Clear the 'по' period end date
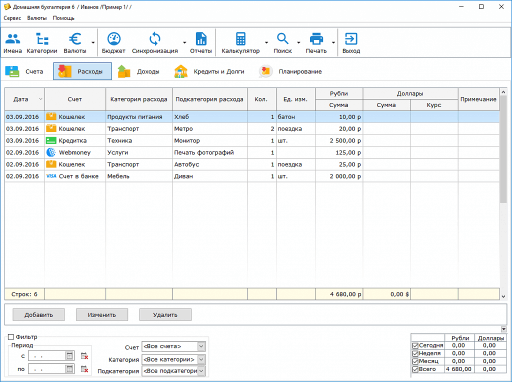 [x=85, y=369]
